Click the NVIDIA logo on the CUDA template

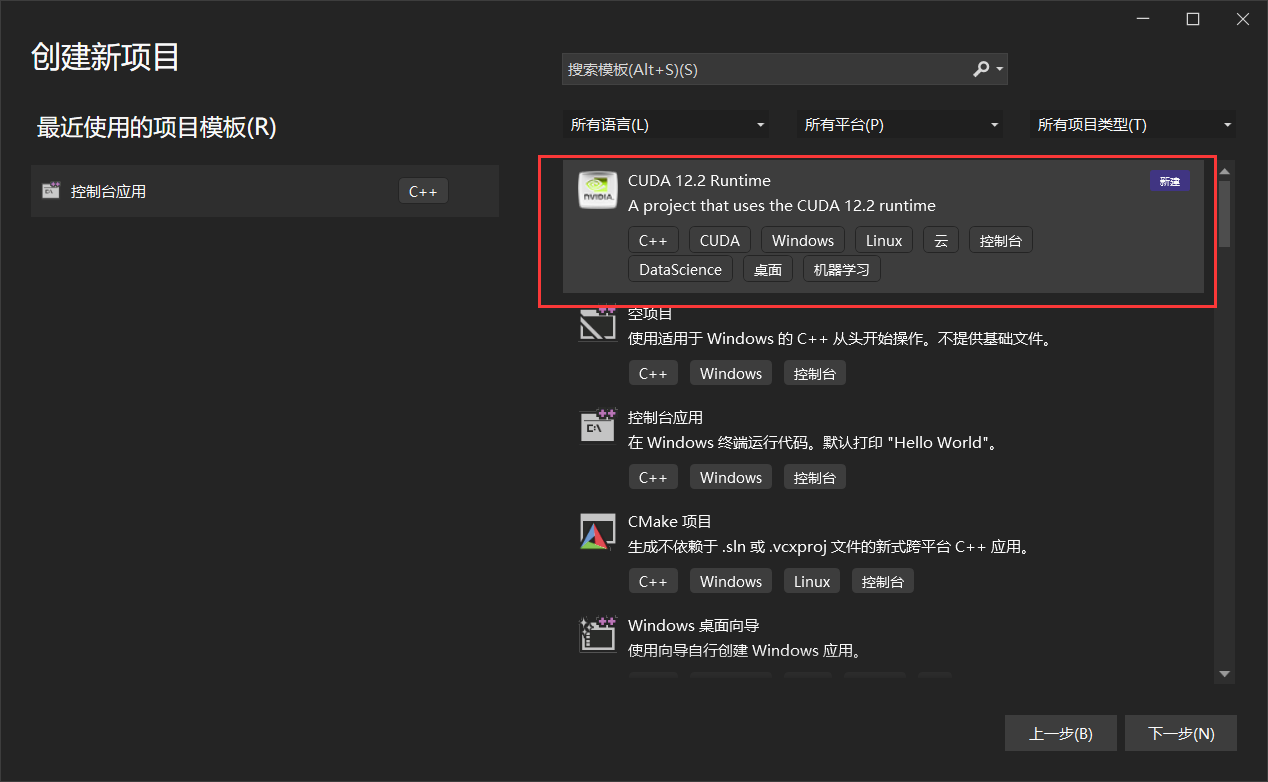tap(597, 190)
